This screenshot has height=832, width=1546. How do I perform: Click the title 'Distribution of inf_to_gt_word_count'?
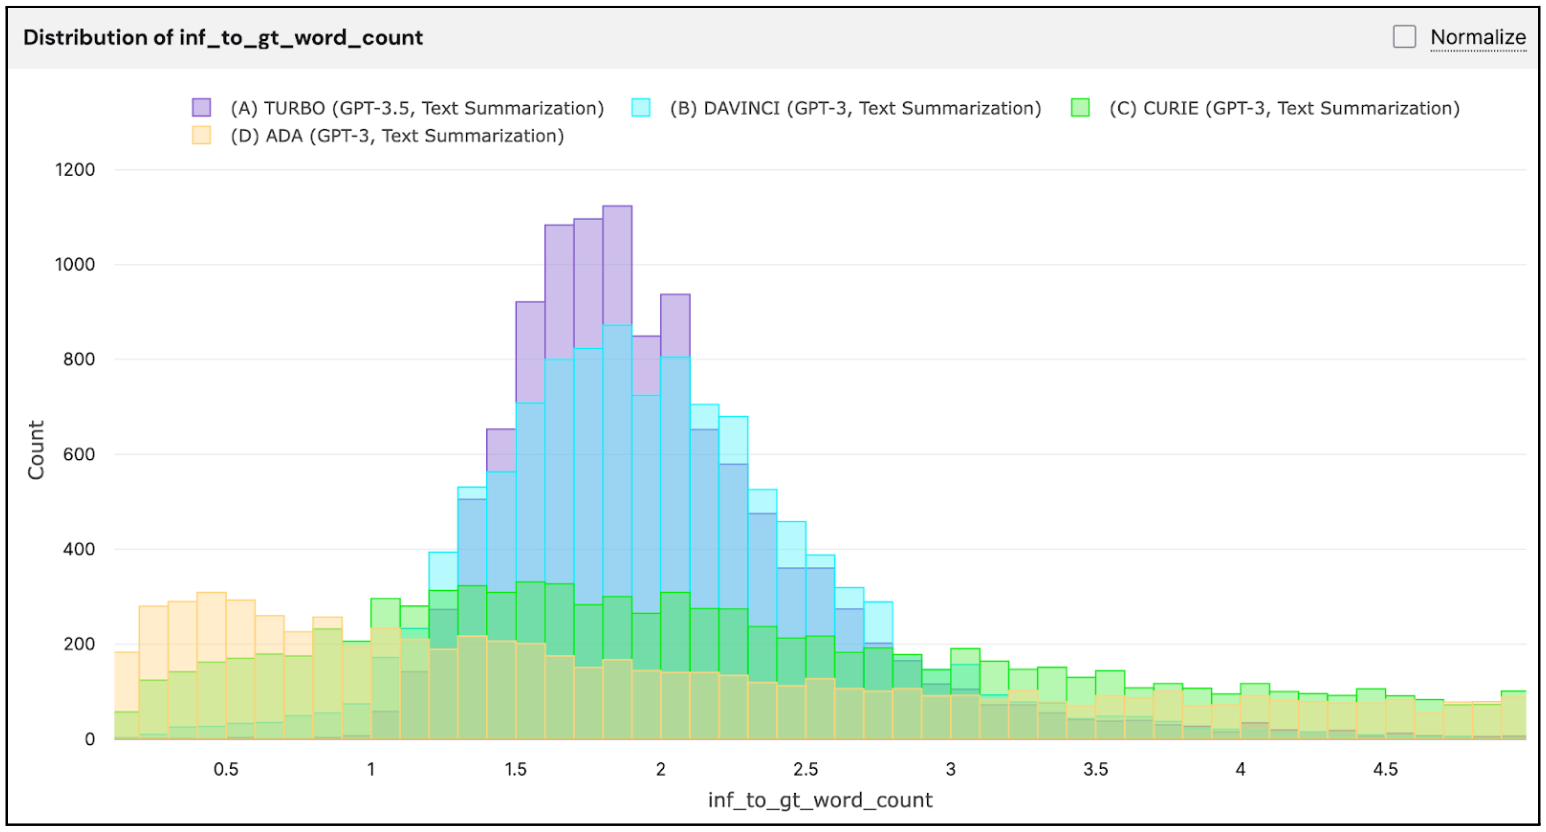click(x=223, y=37)
